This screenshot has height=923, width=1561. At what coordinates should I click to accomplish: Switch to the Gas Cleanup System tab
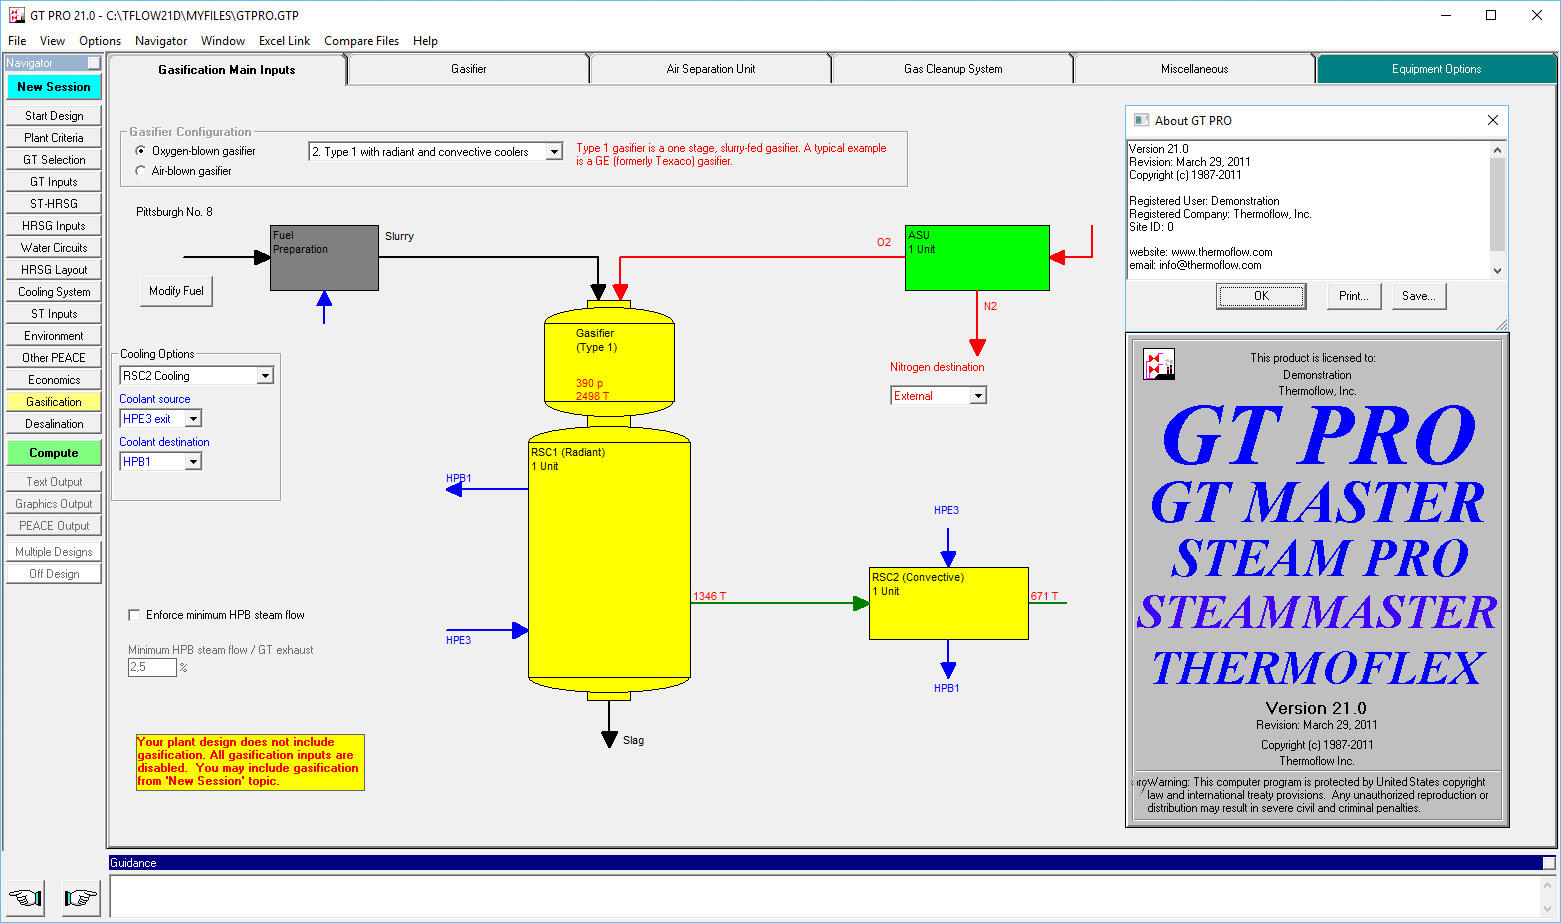(x=953, y=69)
